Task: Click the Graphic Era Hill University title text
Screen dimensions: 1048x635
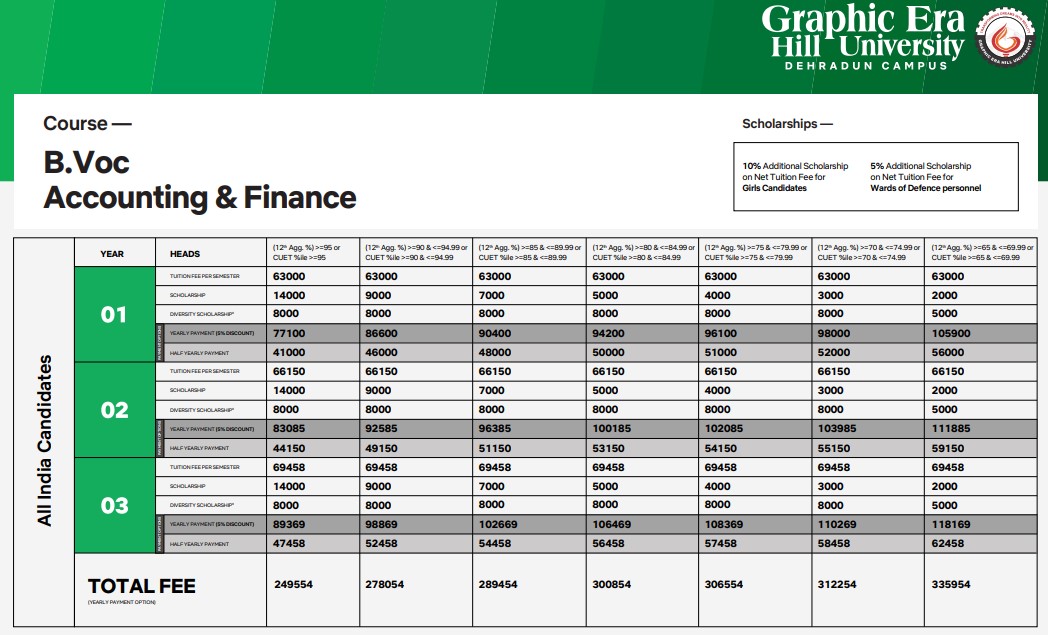Action: pos(863,31)
